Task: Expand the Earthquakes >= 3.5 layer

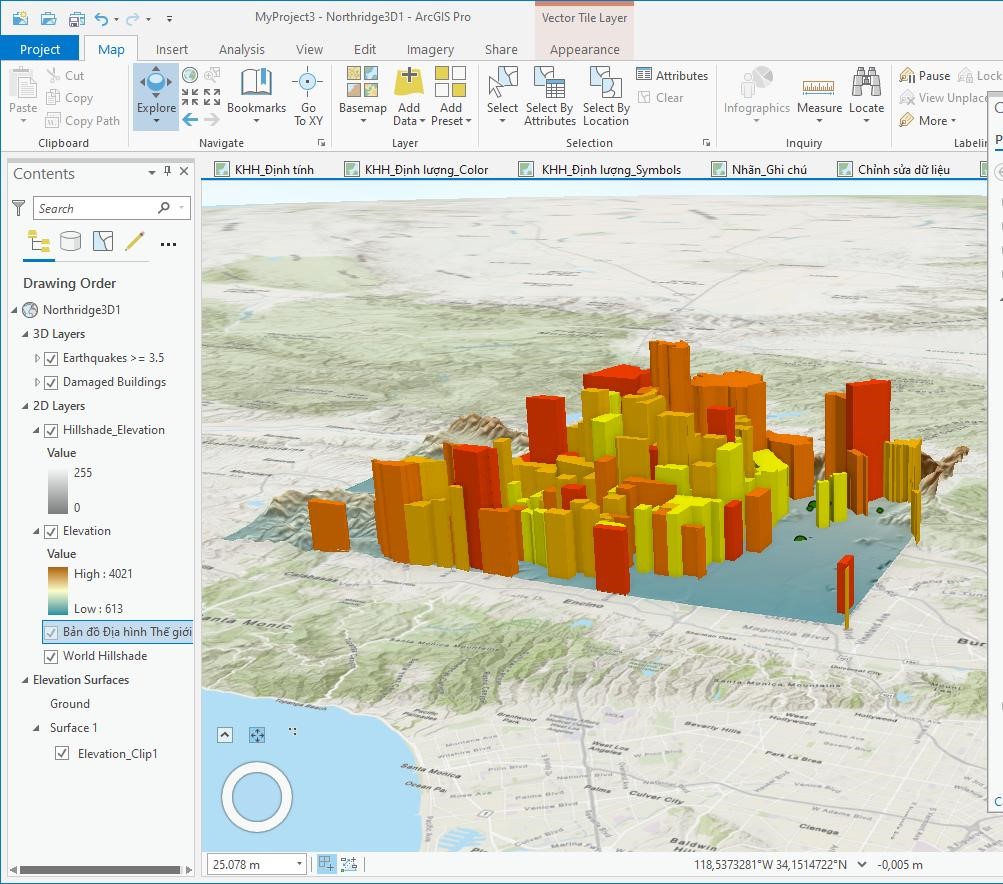Action: coord(37,358)
